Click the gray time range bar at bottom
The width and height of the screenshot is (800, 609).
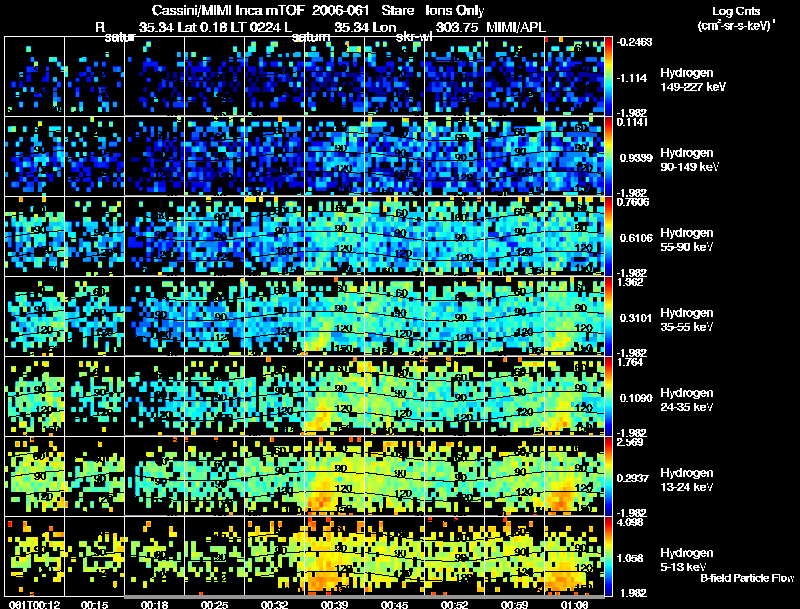click(x=365, y=597)
